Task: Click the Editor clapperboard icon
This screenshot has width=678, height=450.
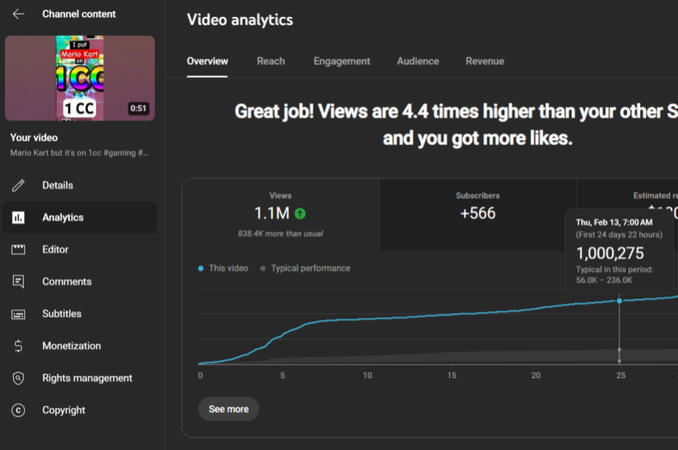Action: pyautogui.click(x=18, y=249)
